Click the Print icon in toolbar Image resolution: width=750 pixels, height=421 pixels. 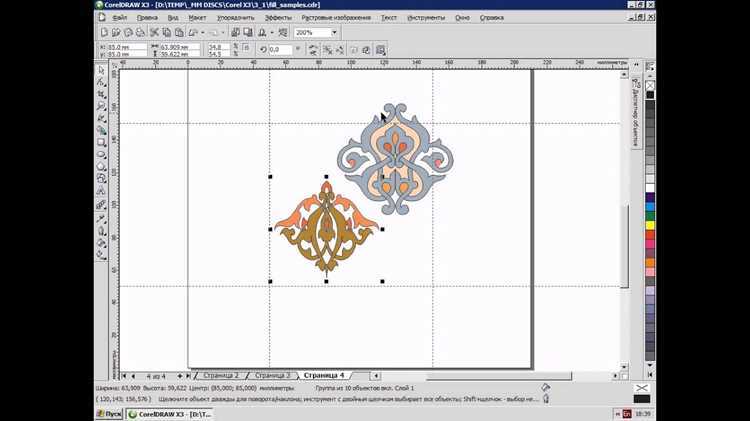140,33
